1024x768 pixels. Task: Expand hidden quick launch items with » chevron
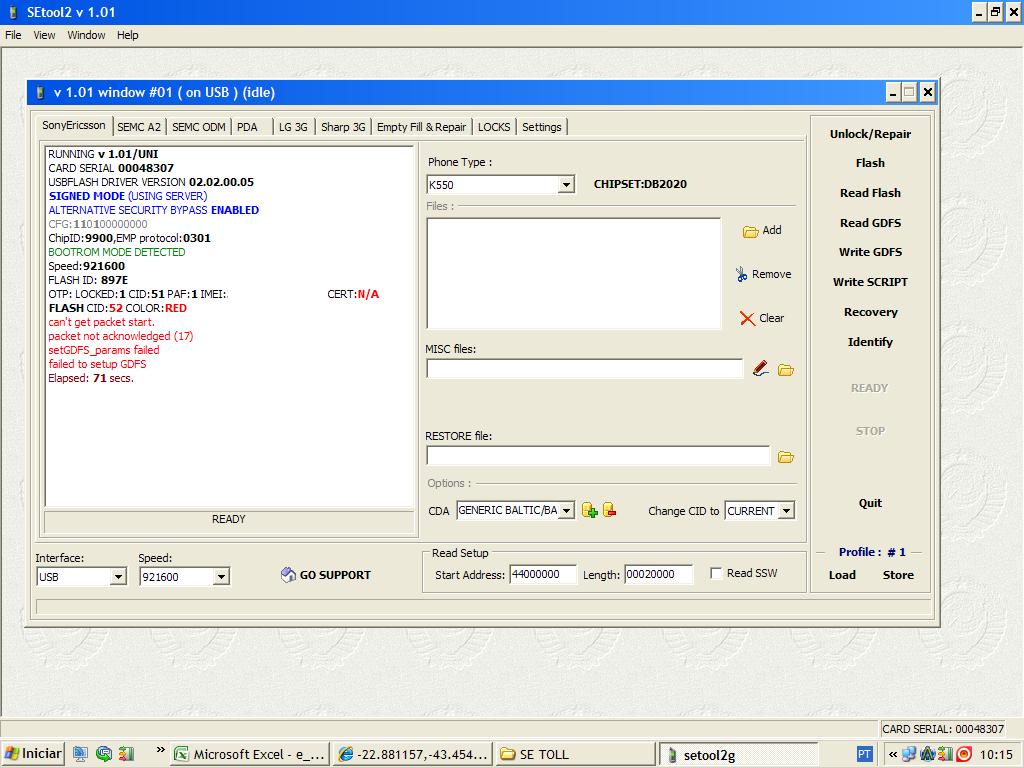(161, 750)
